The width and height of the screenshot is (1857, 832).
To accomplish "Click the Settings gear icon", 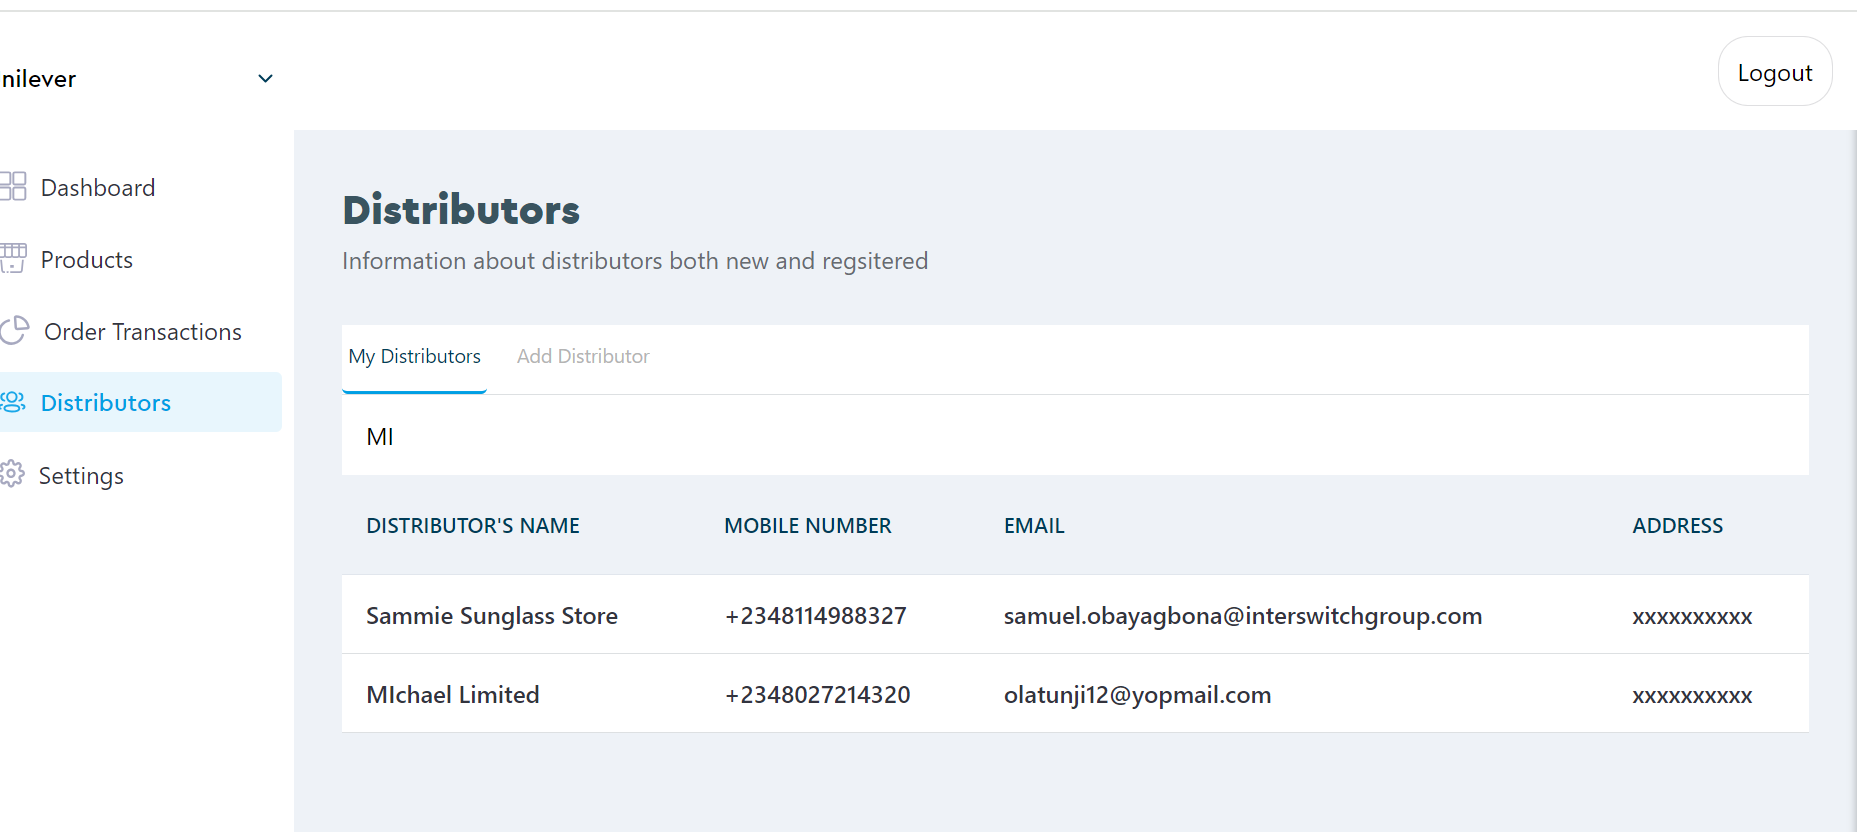I will (12, 475).
